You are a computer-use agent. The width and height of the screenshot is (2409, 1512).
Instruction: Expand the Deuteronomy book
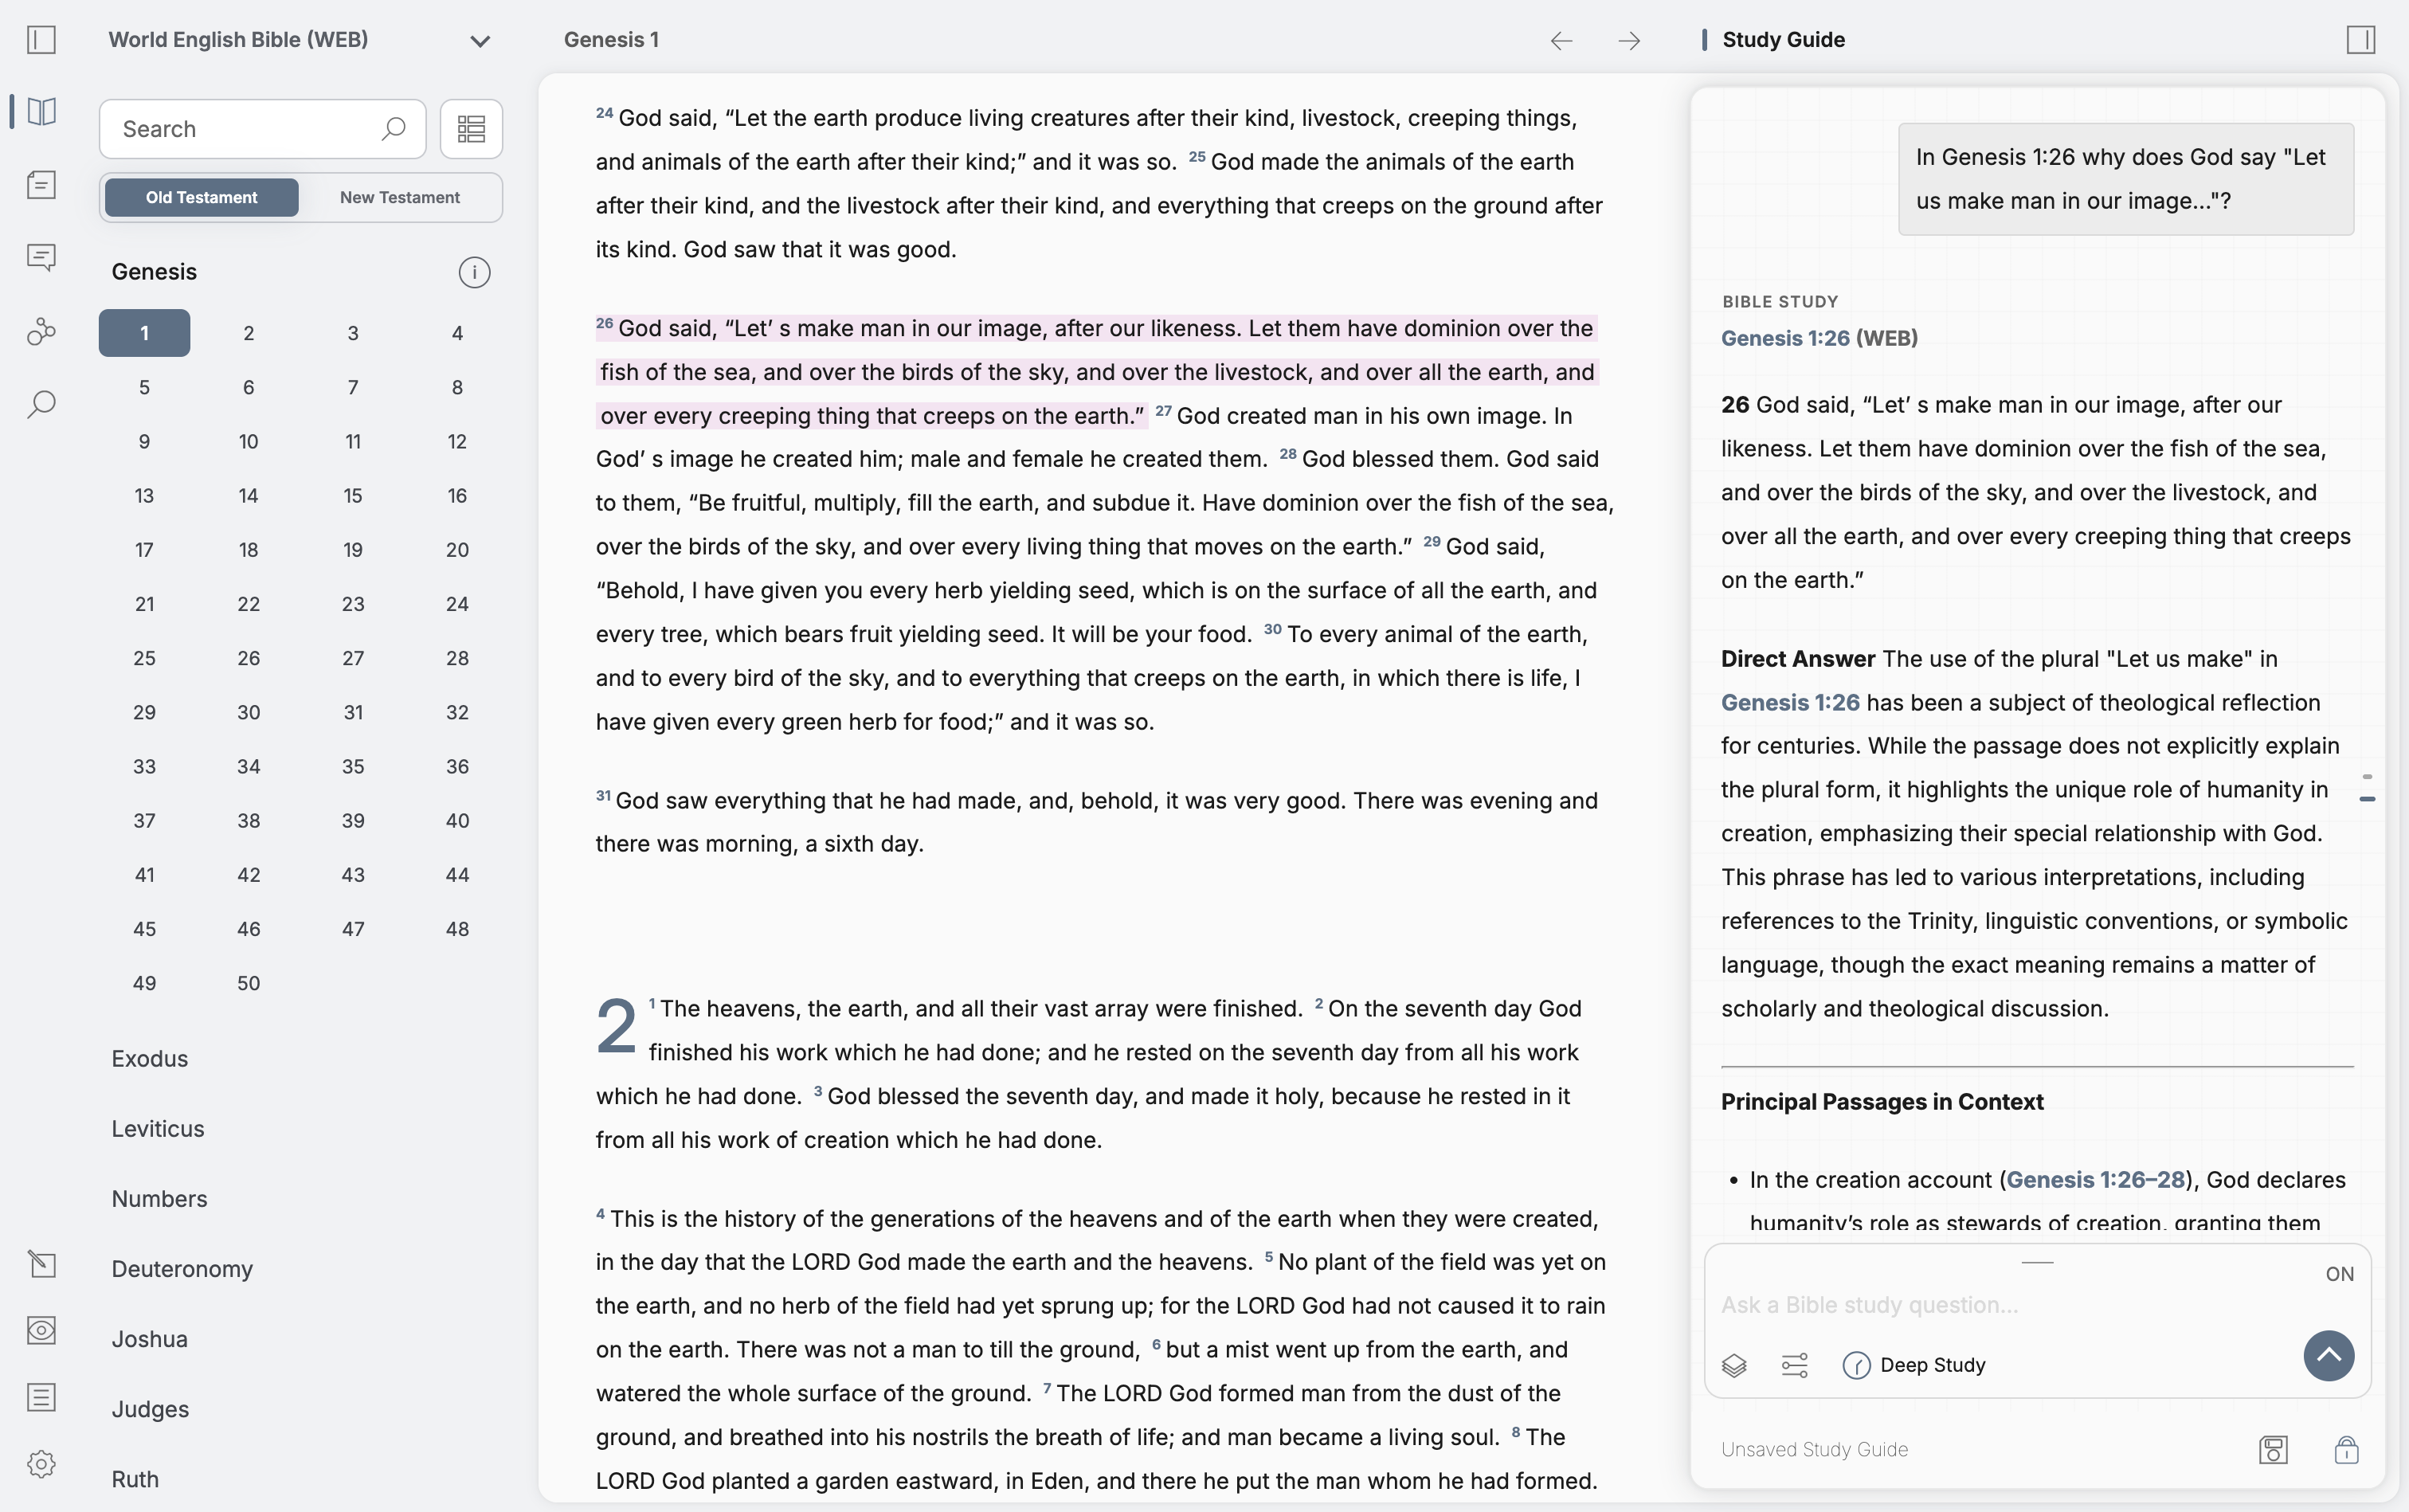(x=182, y=1269)
